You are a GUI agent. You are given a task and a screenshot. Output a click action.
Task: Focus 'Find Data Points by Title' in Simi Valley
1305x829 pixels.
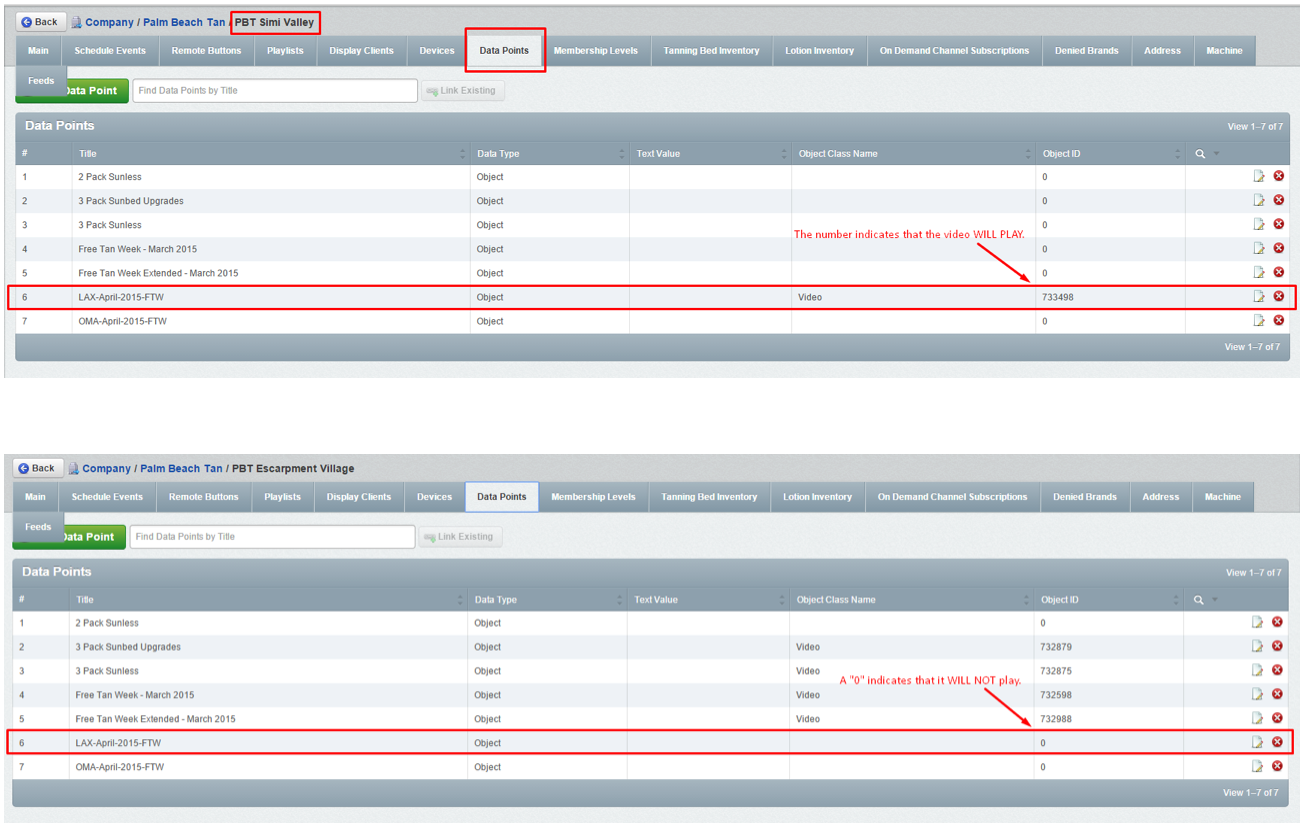275,90
